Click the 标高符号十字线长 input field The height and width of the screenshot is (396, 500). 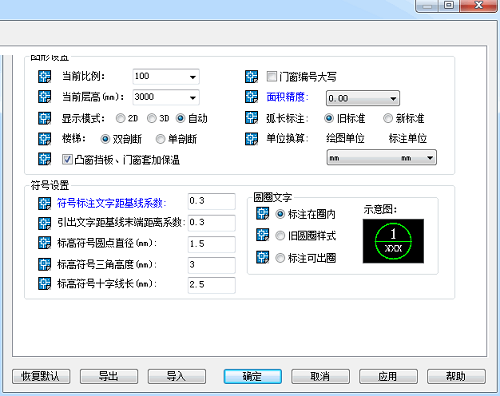coord(212,285)
